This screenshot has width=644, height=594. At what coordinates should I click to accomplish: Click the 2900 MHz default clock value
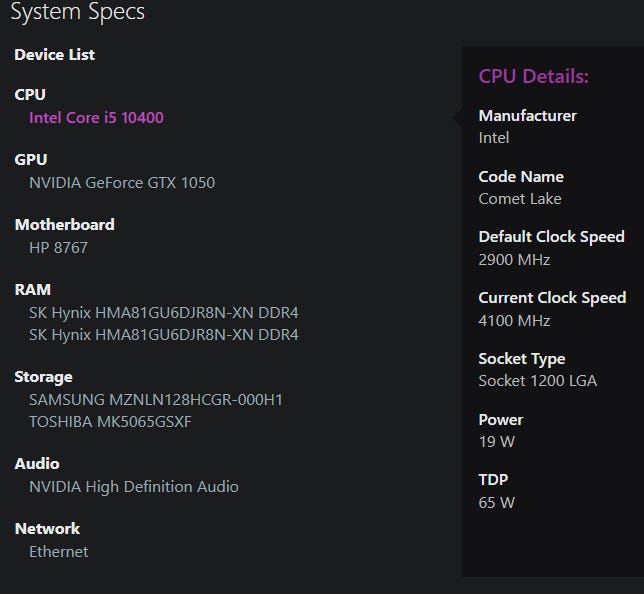coord(514,260)
